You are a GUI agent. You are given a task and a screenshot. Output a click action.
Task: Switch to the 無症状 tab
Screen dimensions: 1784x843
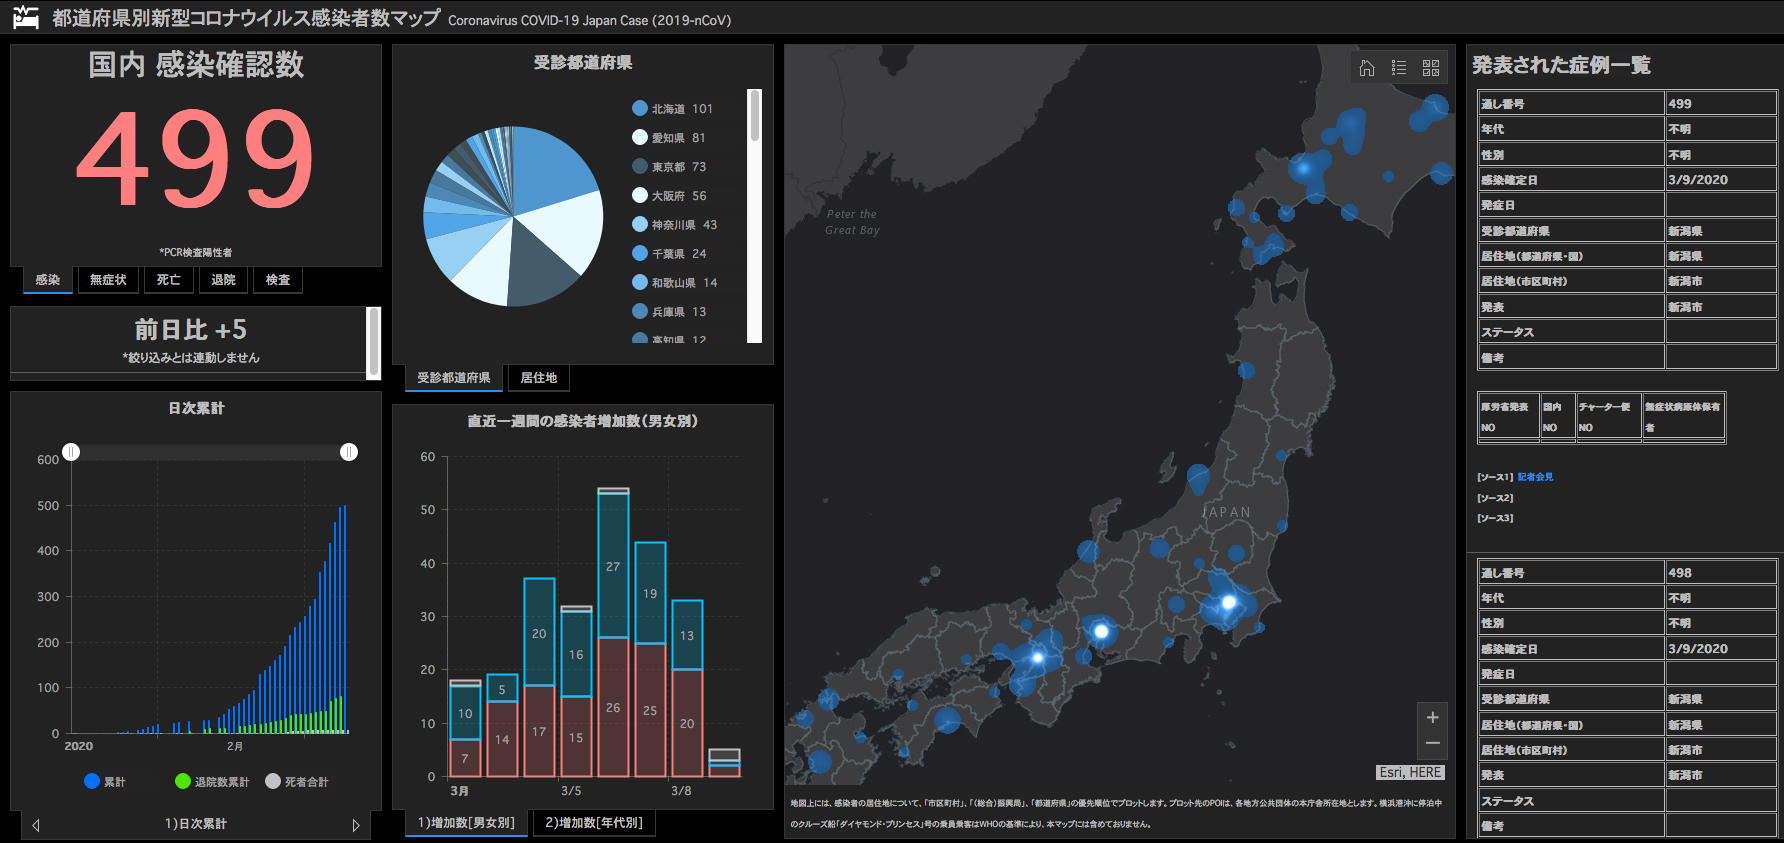click(x=108, y=280)
